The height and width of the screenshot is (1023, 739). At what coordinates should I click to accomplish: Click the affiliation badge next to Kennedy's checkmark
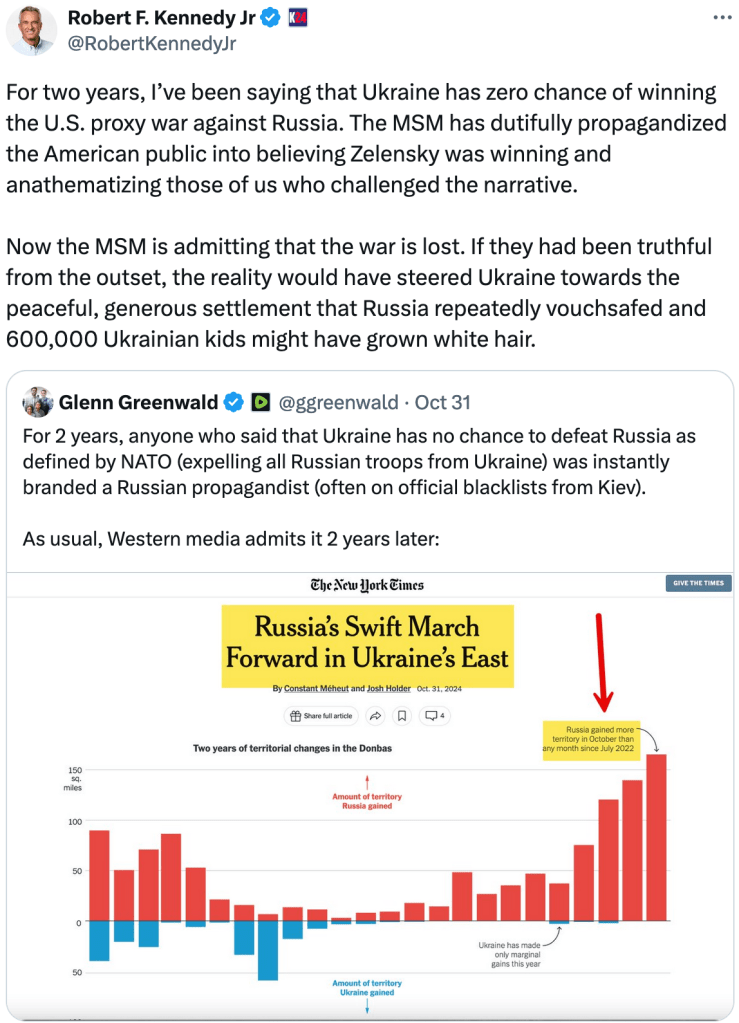(x=297, y=18)
